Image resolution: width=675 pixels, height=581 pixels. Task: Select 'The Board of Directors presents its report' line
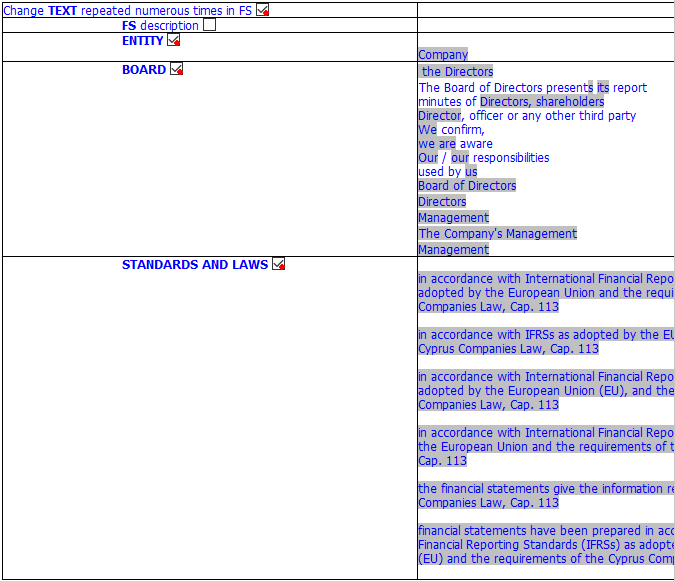[532, 88]
